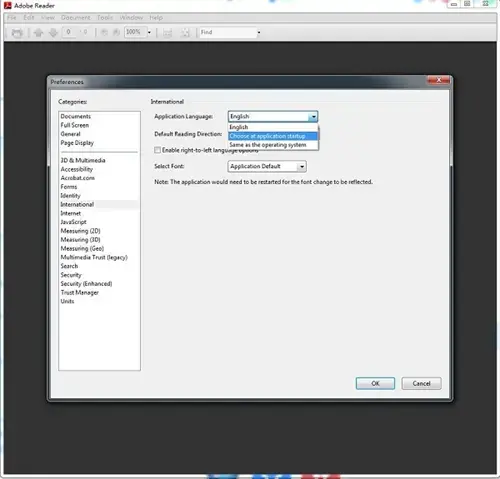Viewport: 500px width, 479px height.
Task: Open the View menu
Action: point(48,18)
